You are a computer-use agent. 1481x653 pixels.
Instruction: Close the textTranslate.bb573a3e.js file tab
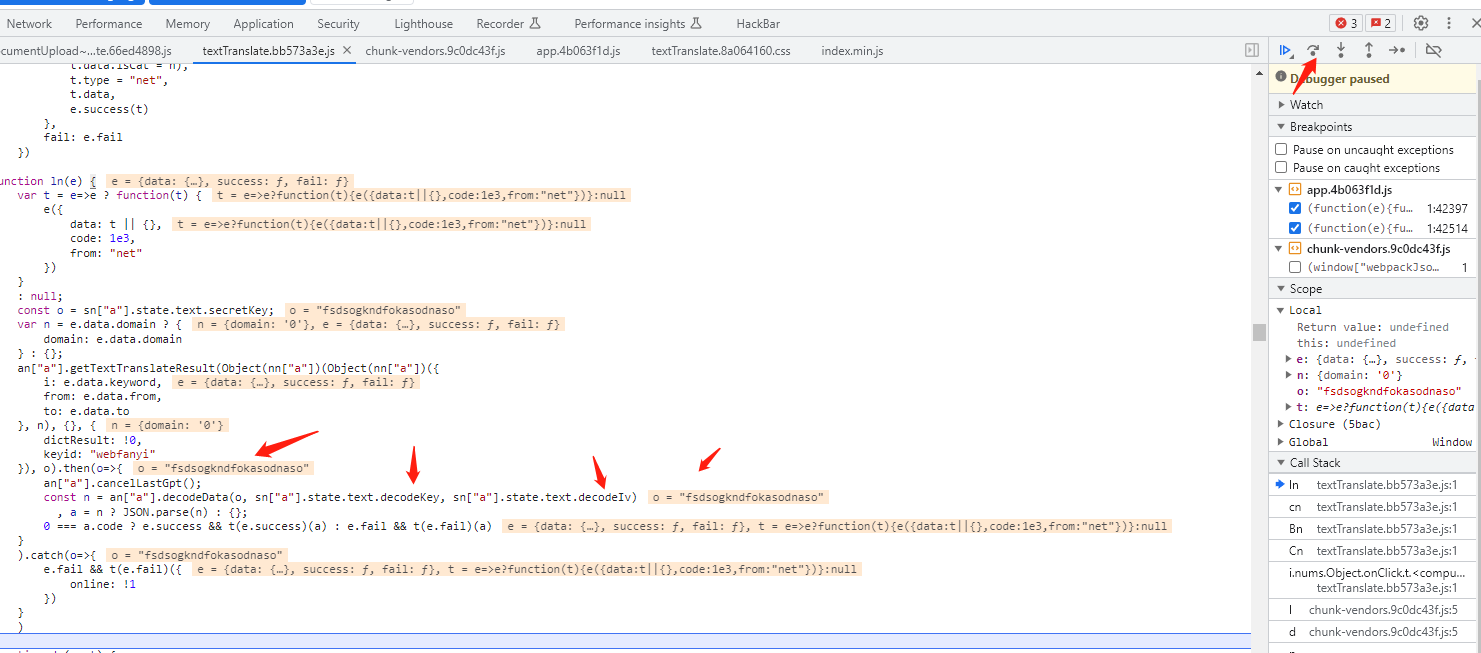[346, 50]
